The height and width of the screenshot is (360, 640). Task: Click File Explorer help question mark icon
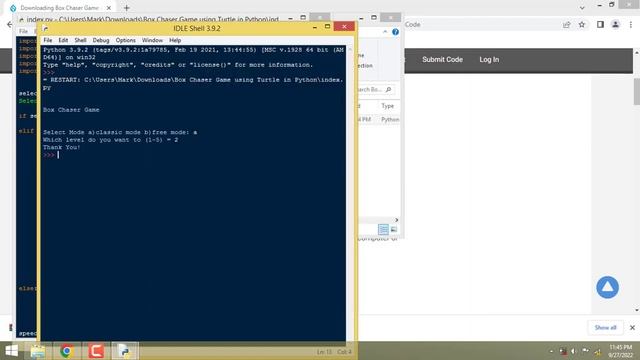coord(396,32)
